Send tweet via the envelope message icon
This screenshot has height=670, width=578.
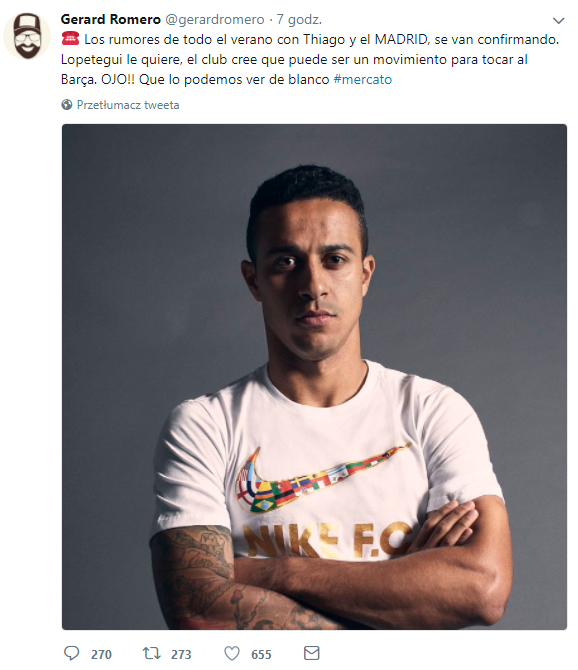point(311,653)
